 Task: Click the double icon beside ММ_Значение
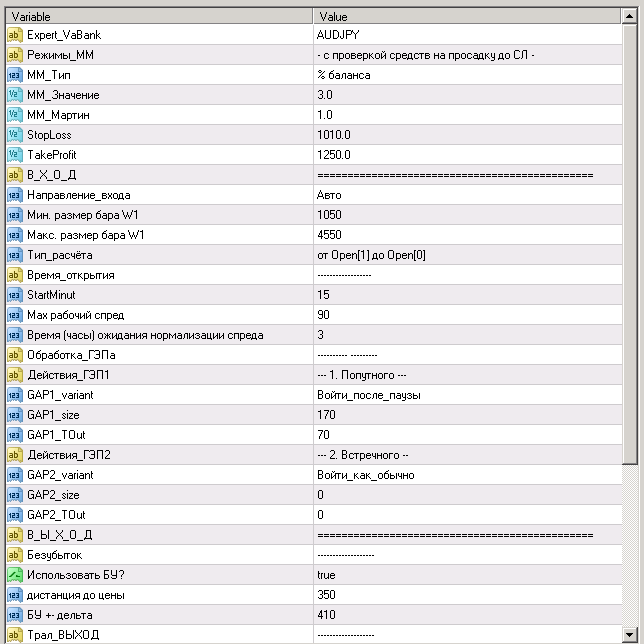14,95
